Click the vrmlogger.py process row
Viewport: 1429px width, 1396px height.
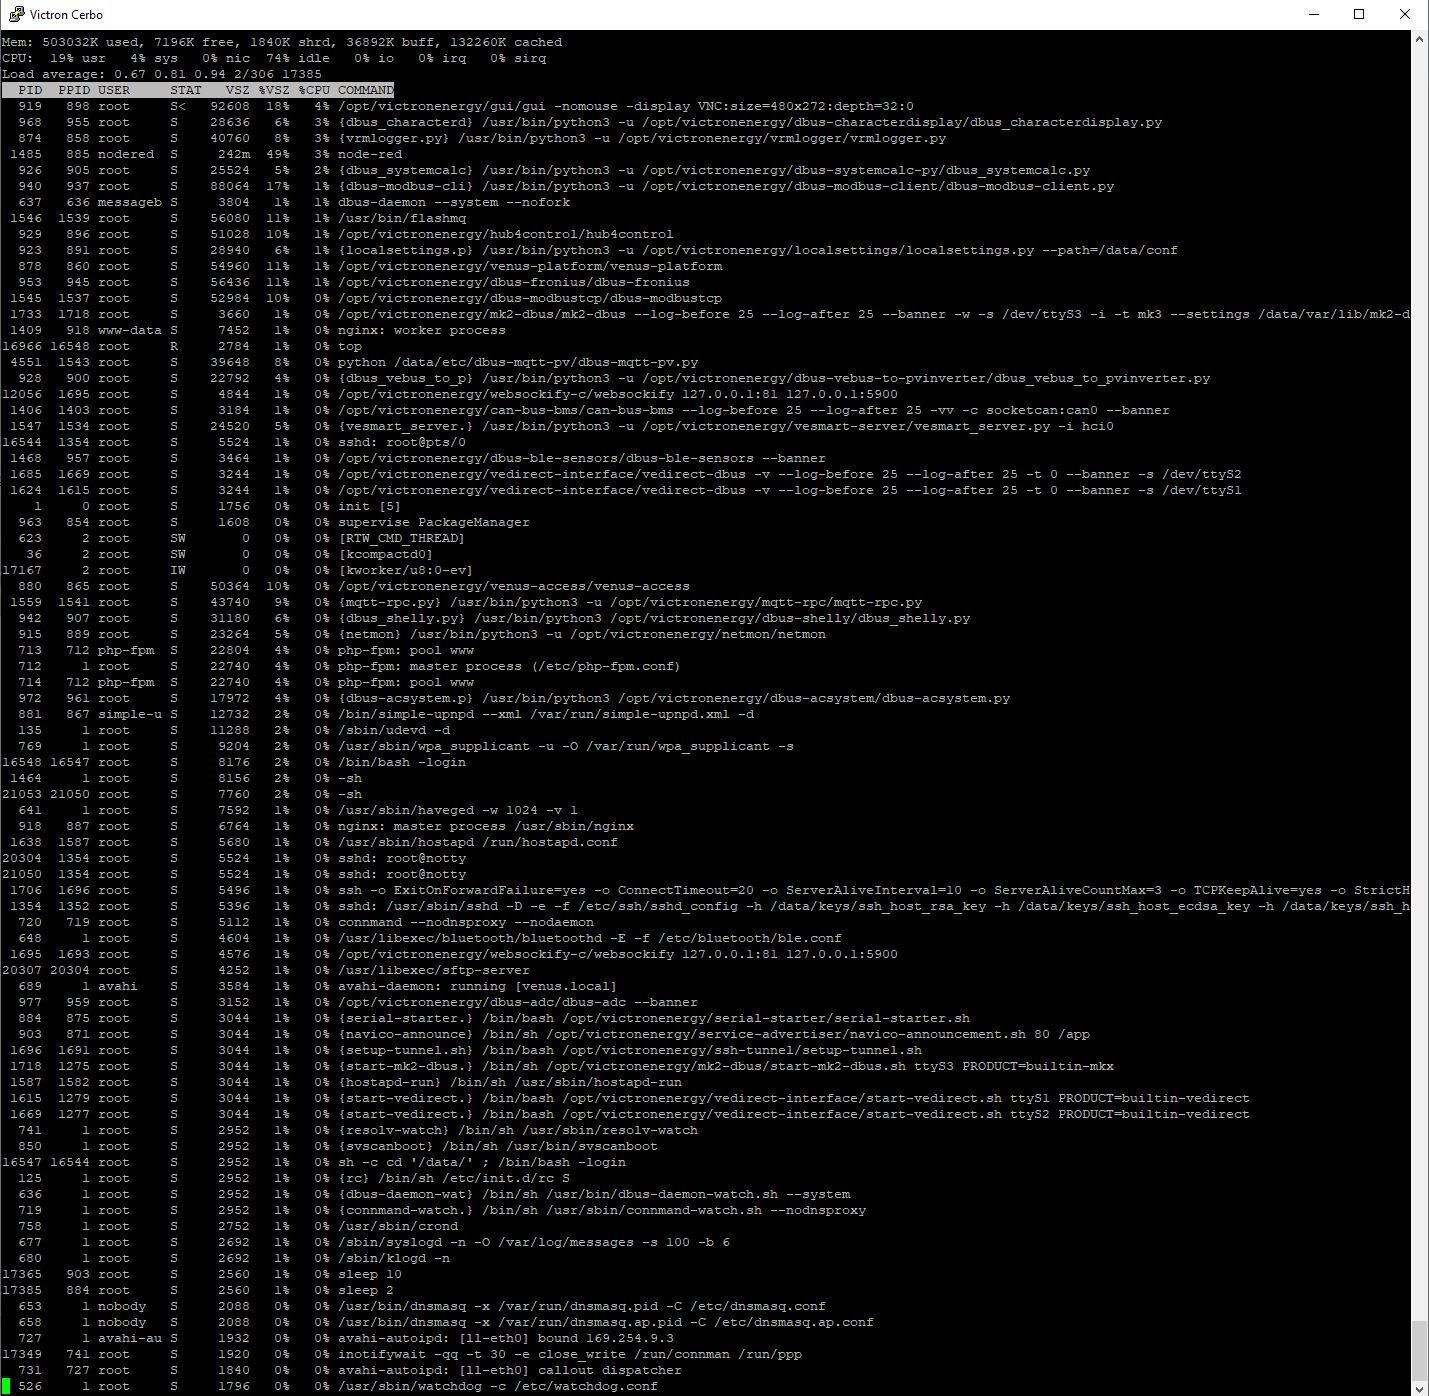pyautogui.click(x=474, y=138)
